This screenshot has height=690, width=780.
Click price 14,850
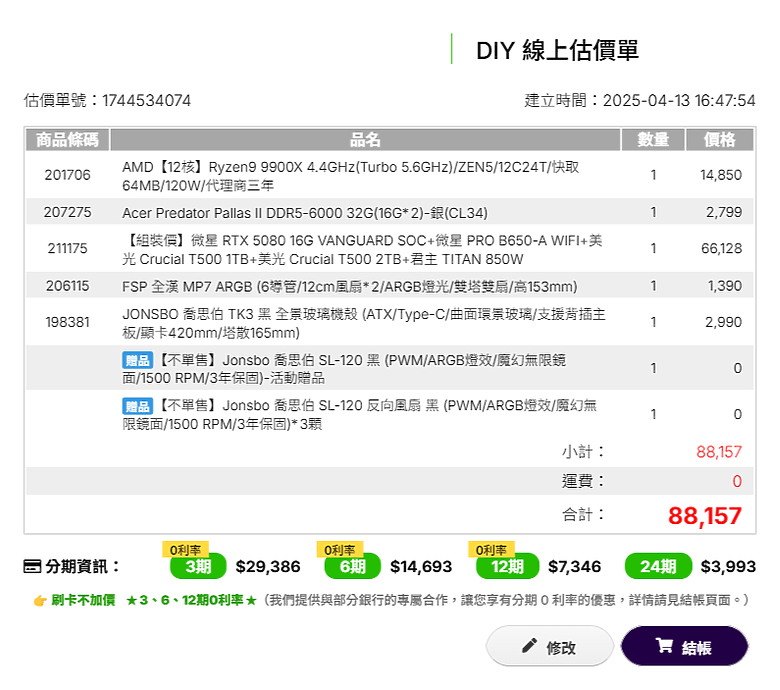720,175
